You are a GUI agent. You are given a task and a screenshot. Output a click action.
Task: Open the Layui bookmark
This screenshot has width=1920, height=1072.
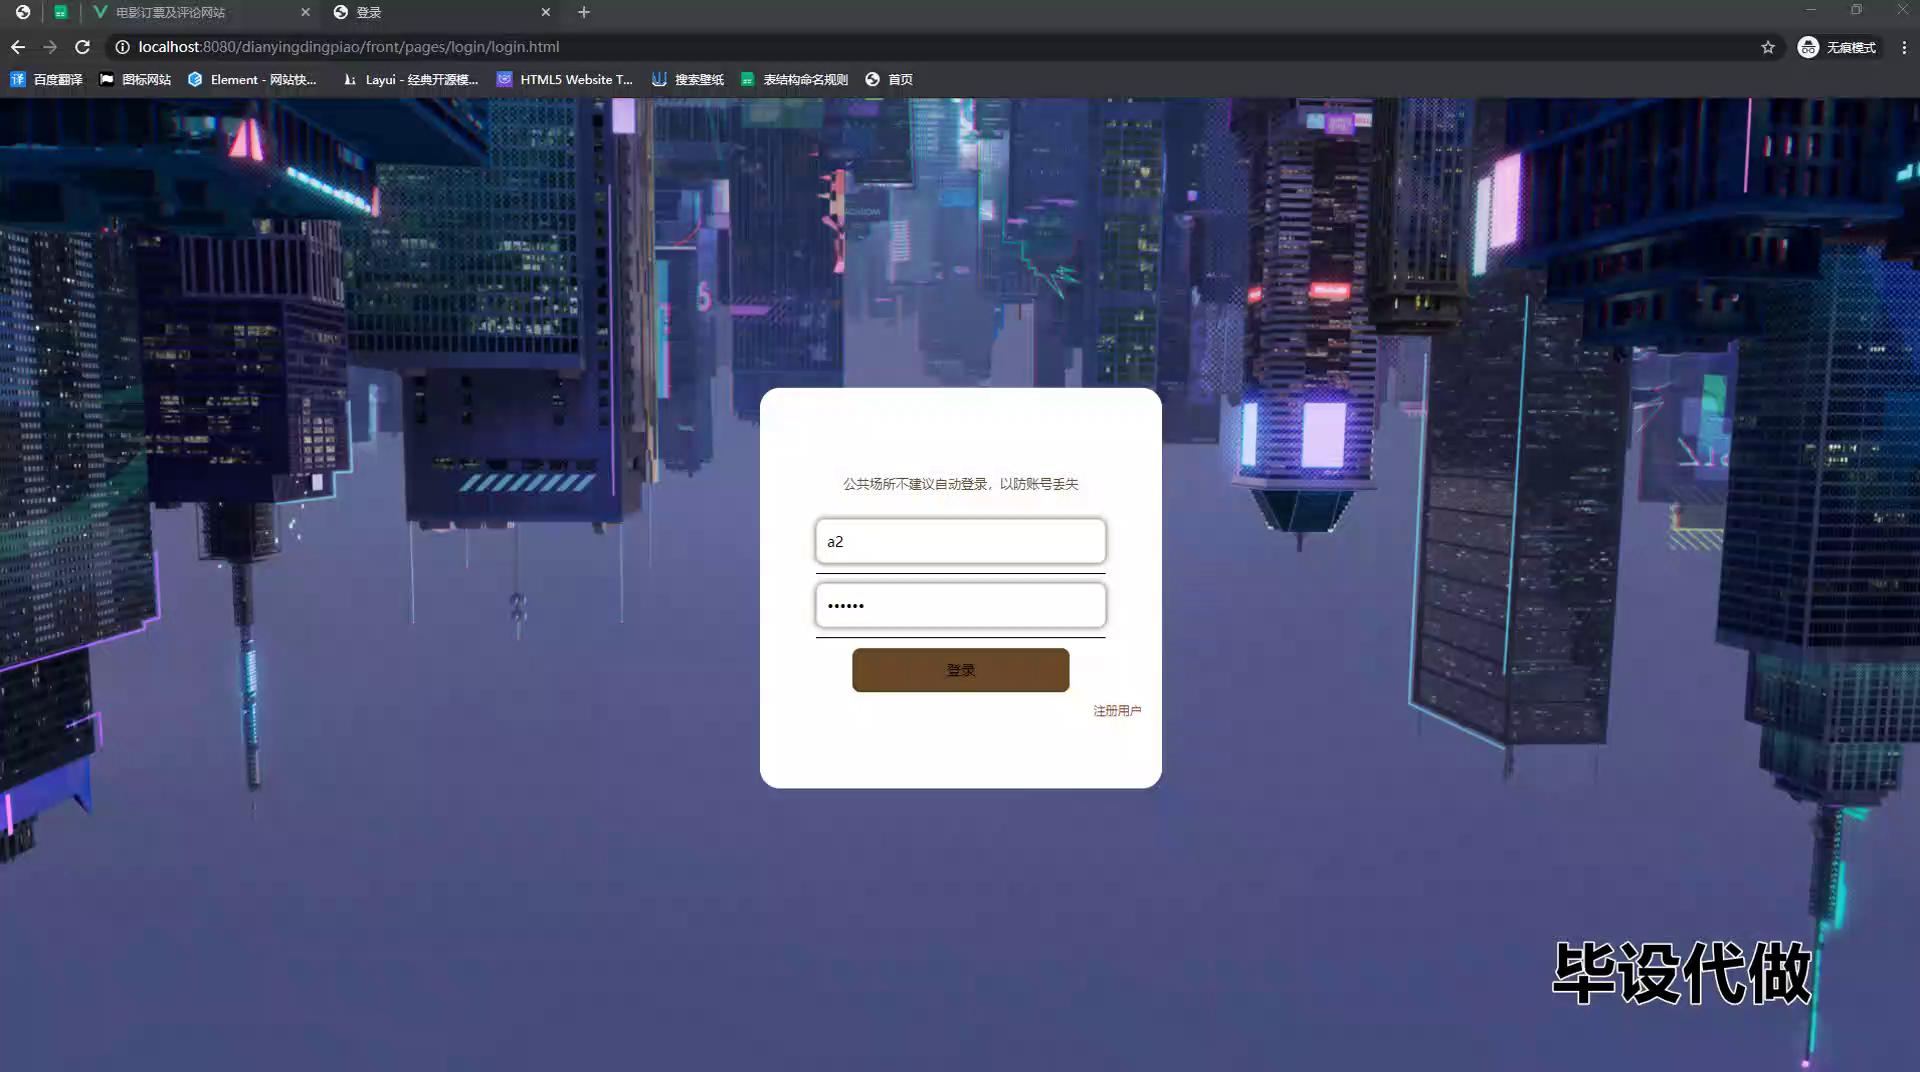(410, 79)
